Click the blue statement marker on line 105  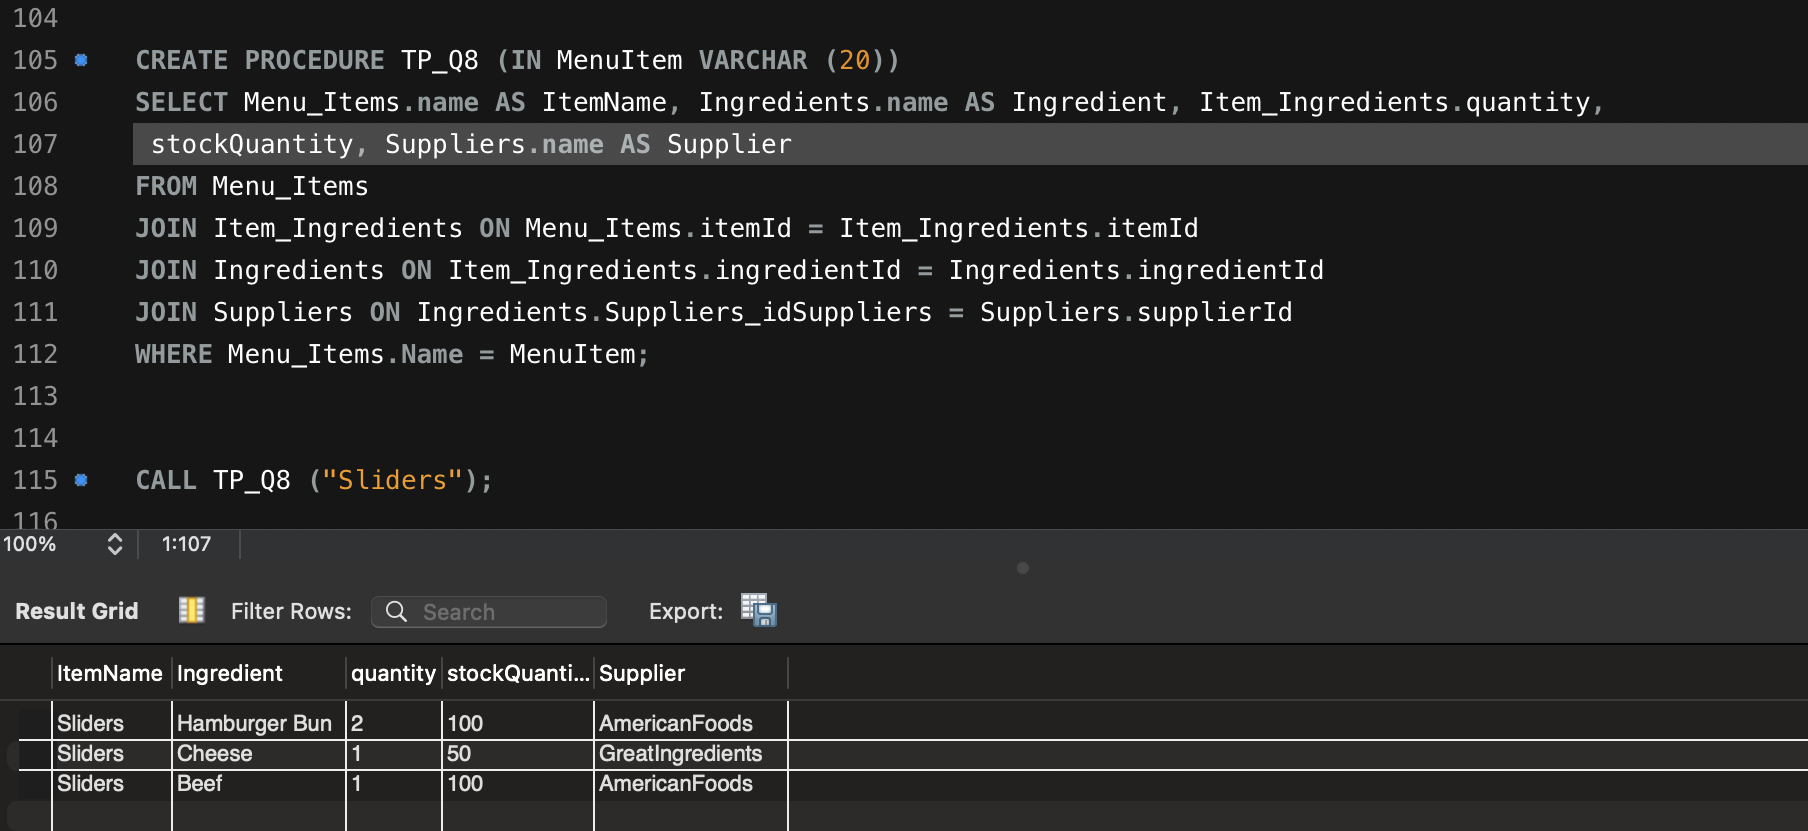pyautogui.click(x=82, y=60)
